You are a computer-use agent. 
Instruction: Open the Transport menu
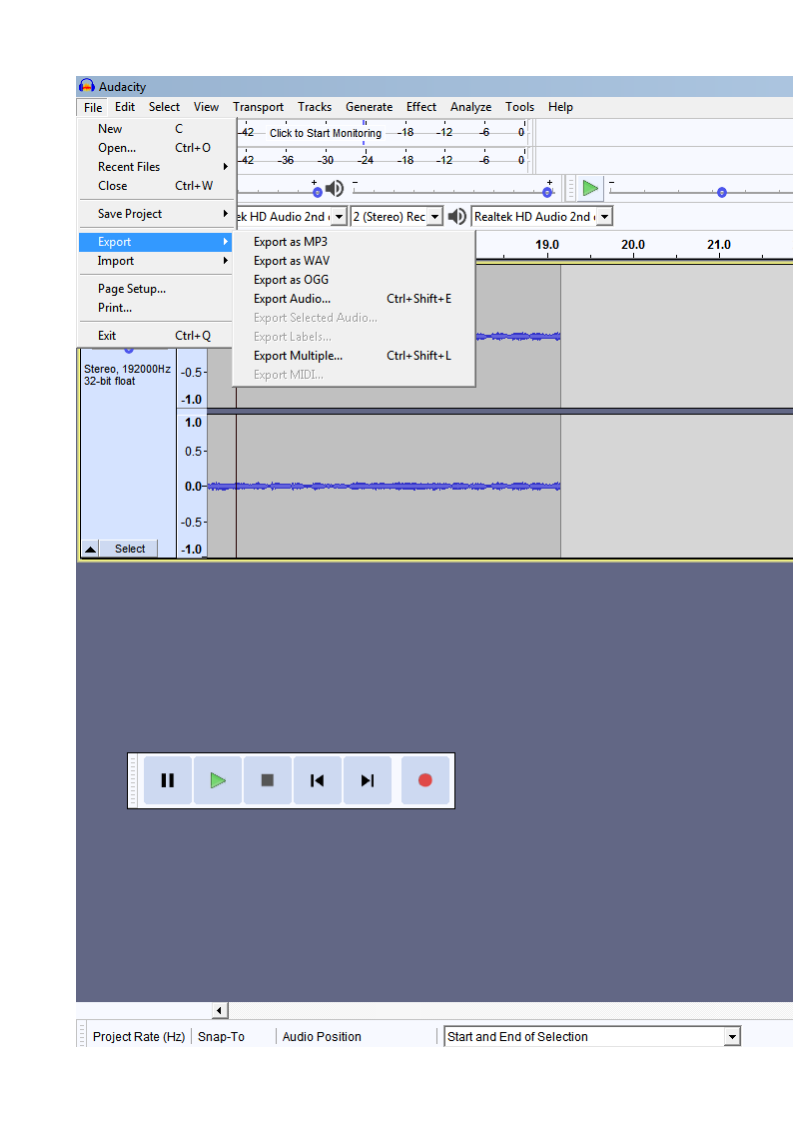point(258,107)
